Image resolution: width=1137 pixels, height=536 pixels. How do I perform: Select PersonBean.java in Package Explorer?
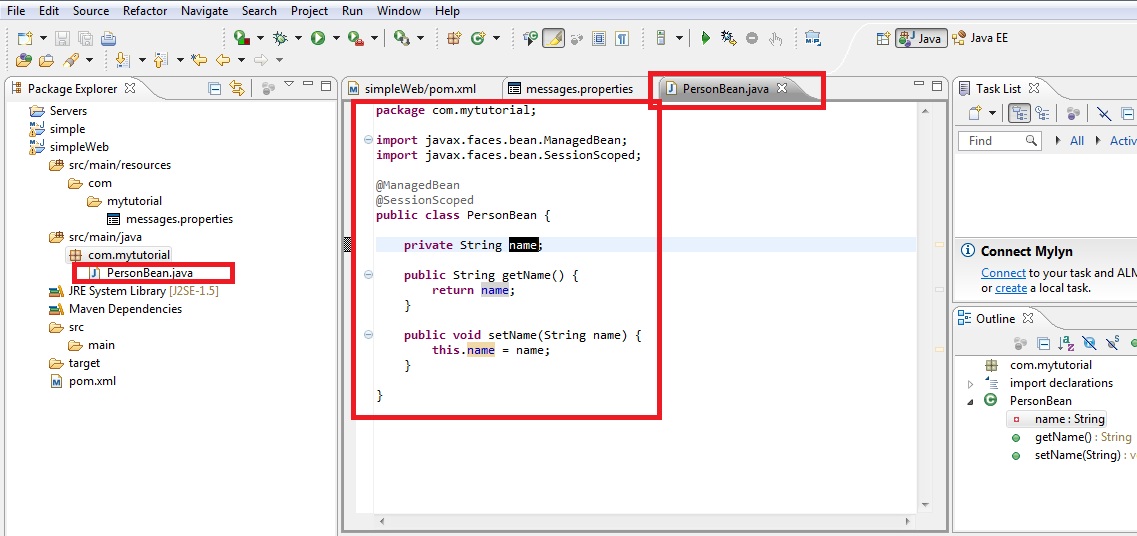click(150, 273)
